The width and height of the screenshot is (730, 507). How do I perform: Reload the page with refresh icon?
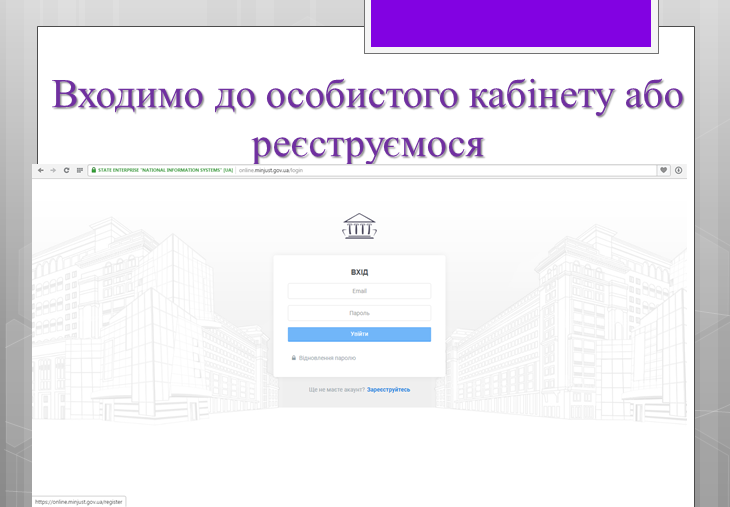pyautogui.click(x=67, y=170)
